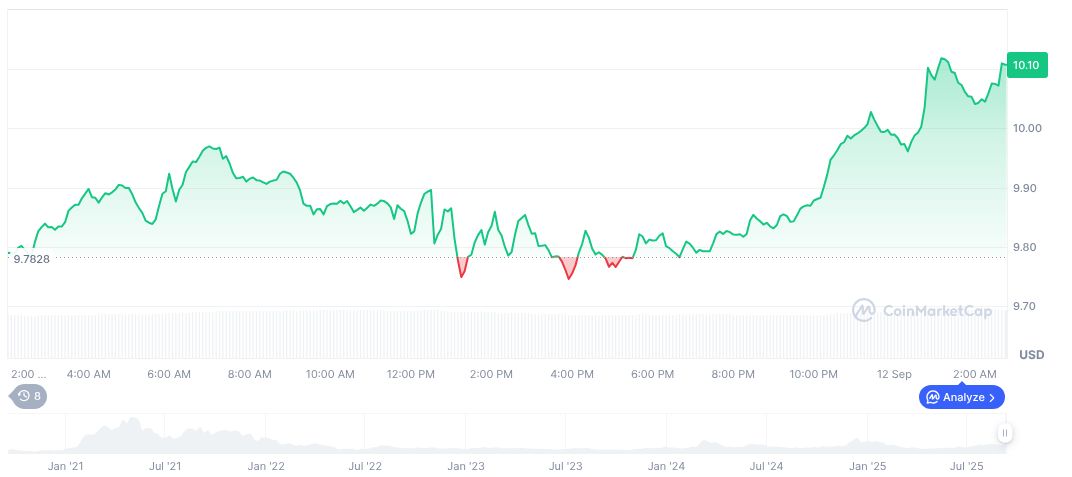Screen dimensions: 1072x477
Task: Open the history events badge showing 8
Action: (x=29, y=396)
